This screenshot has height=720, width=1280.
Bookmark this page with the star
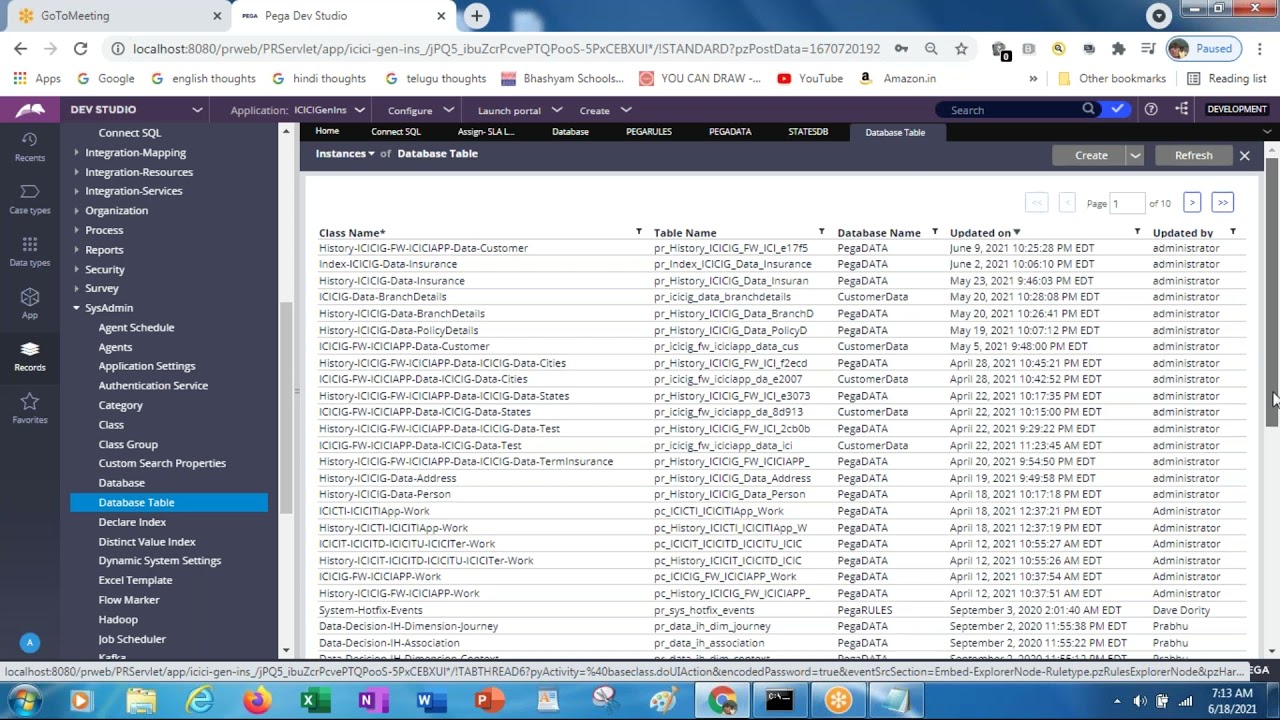click(x=961, y=48)
